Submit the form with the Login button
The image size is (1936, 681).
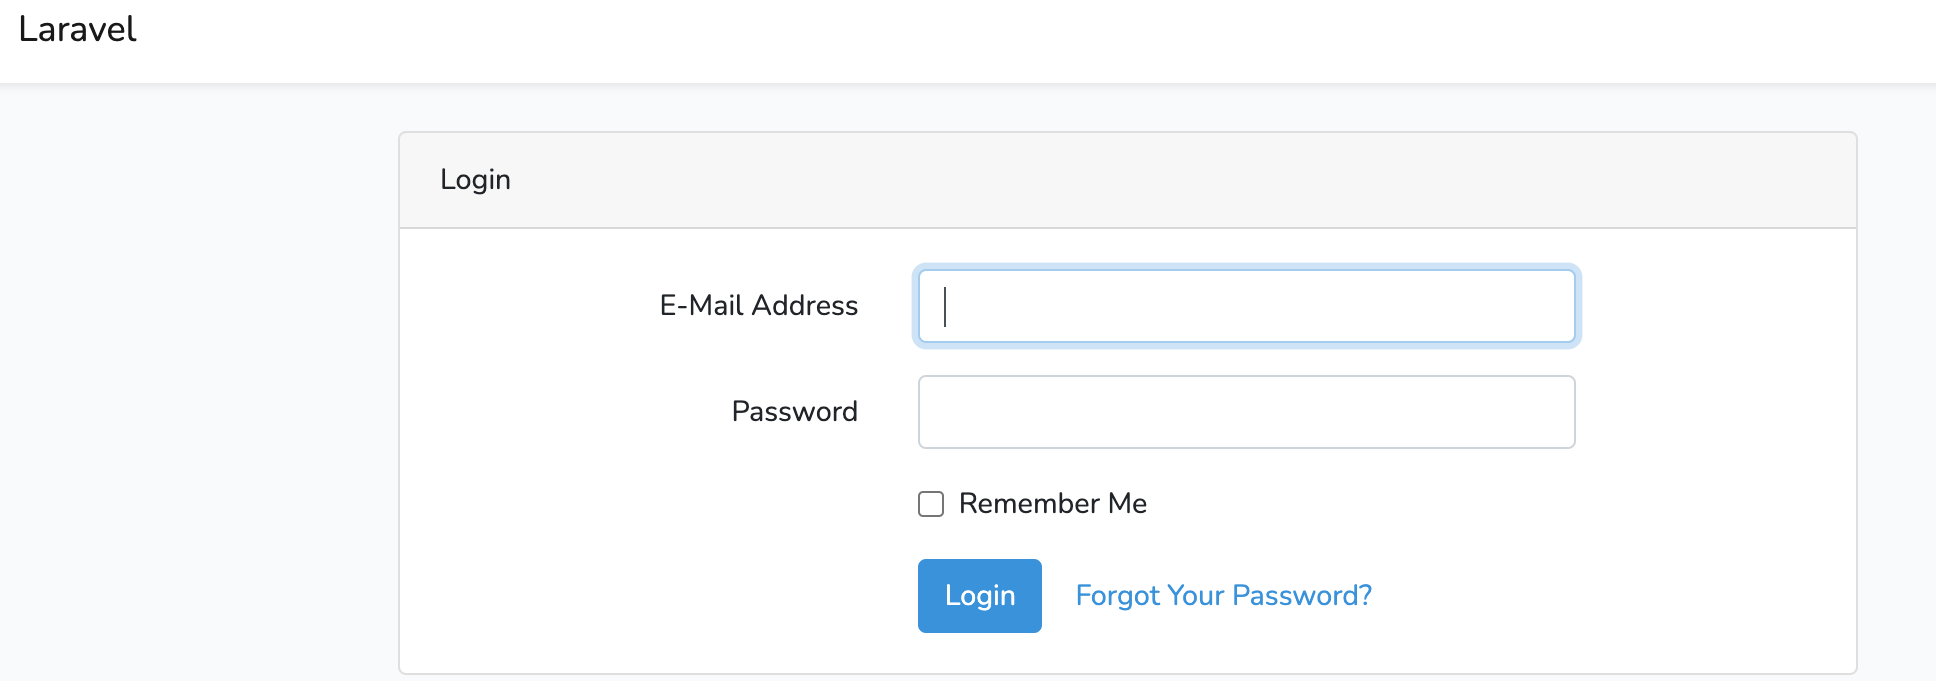tap(979, 596)
